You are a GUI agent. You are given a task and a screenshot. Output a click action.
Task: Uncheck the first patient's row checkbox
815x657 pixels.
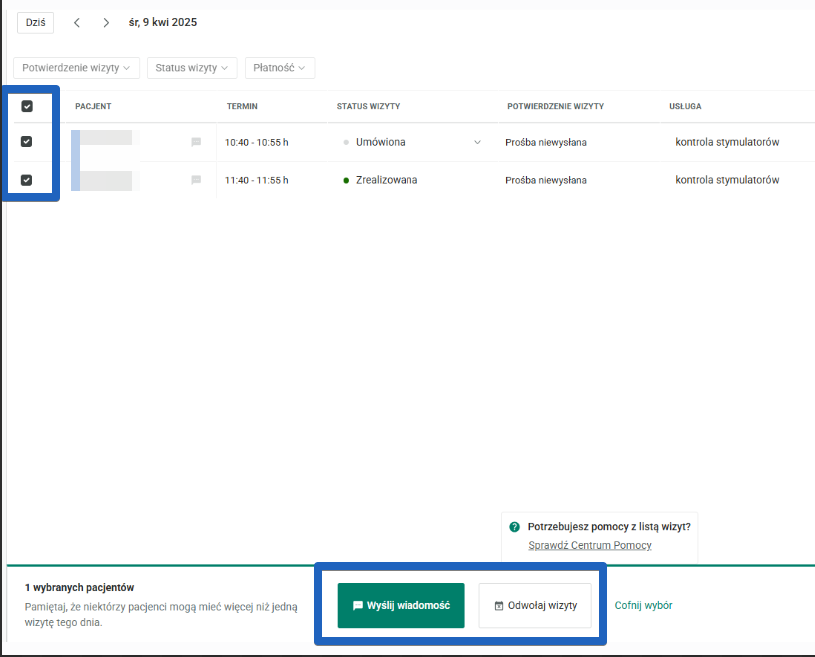pos(27,142)
